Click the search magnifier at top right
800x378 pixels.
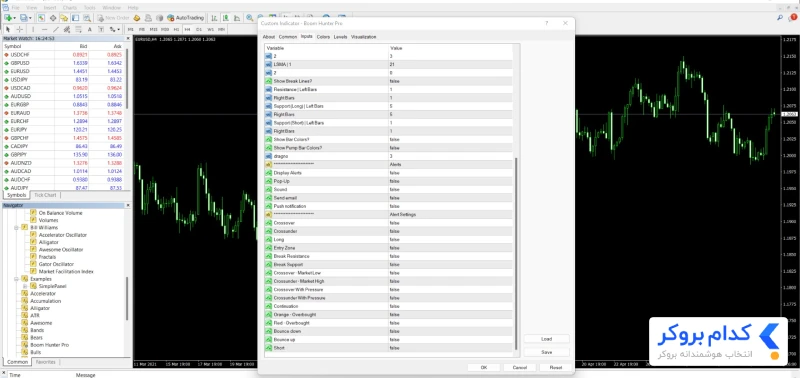780,18
